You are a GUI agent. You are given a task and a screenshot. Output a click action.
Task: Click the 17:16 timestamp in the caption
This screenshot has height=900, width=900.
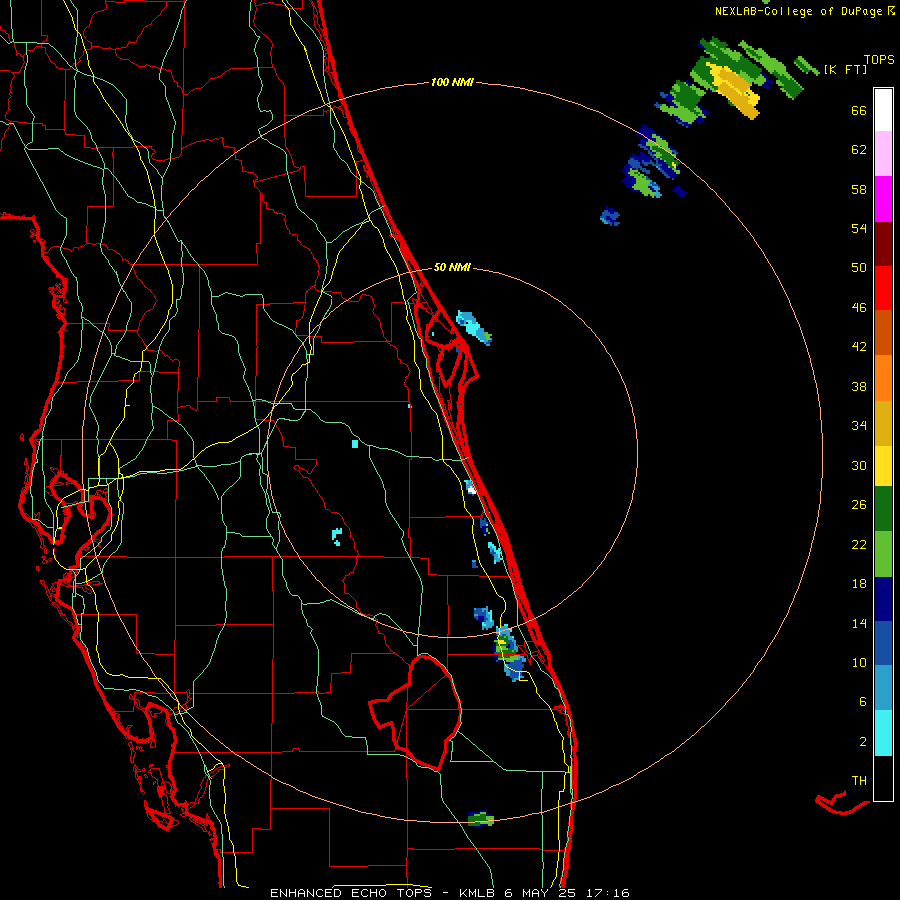click(x=608, y=893)
